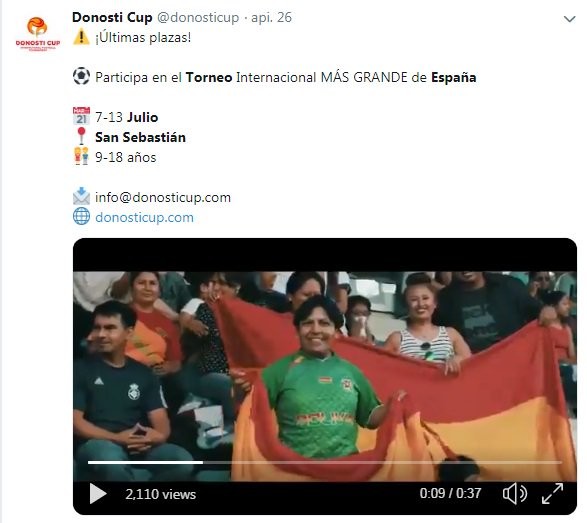Visit the donosticup.com link
The width and height of the screenshot is (587, 523).
coord(144,218)
